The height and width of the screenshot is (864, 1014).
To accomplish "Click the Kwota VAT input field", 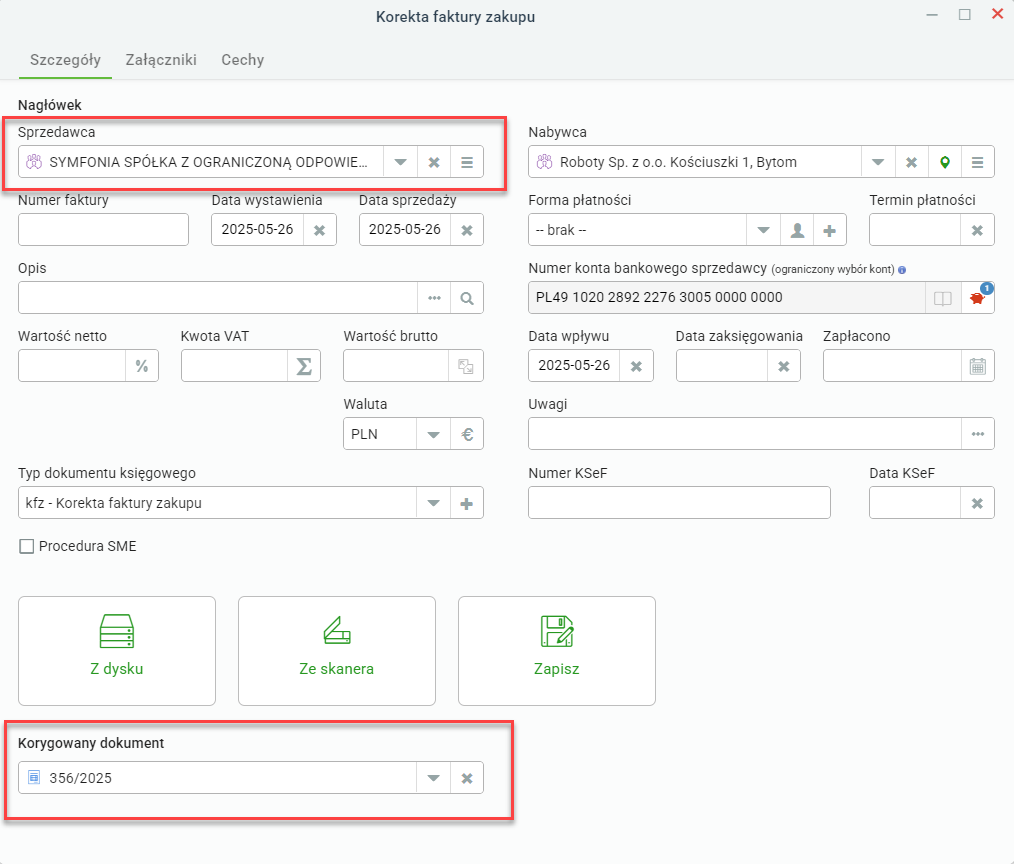I will coord(234,366).
